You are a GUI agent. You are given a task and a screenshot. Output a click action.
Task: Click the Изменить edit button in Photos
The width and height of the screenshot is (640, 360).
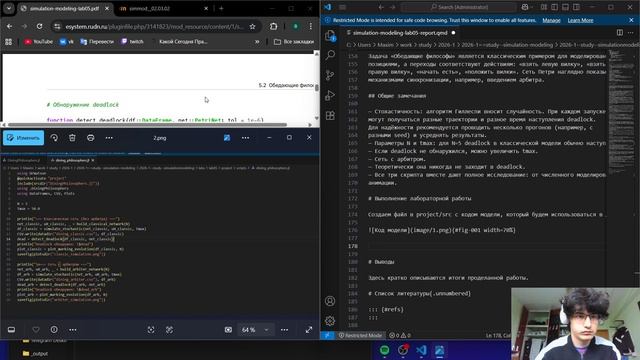[23, 138]
